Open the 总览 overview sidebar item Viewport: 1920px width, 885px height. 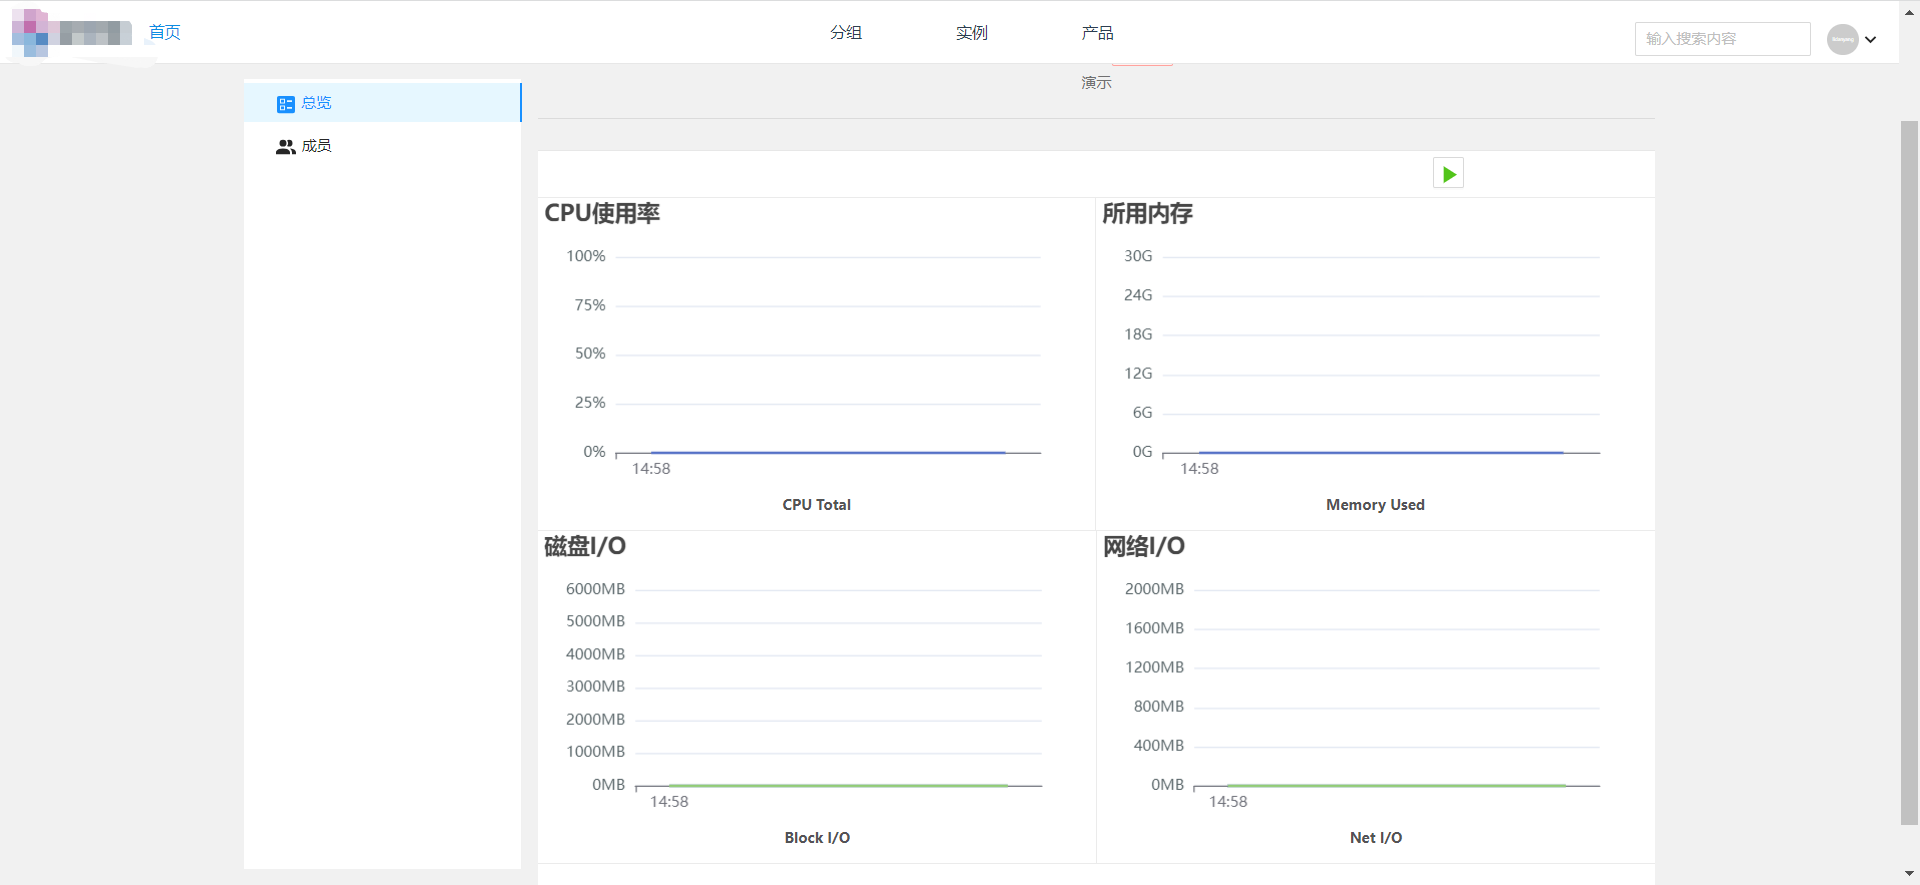tap(382, 103)
